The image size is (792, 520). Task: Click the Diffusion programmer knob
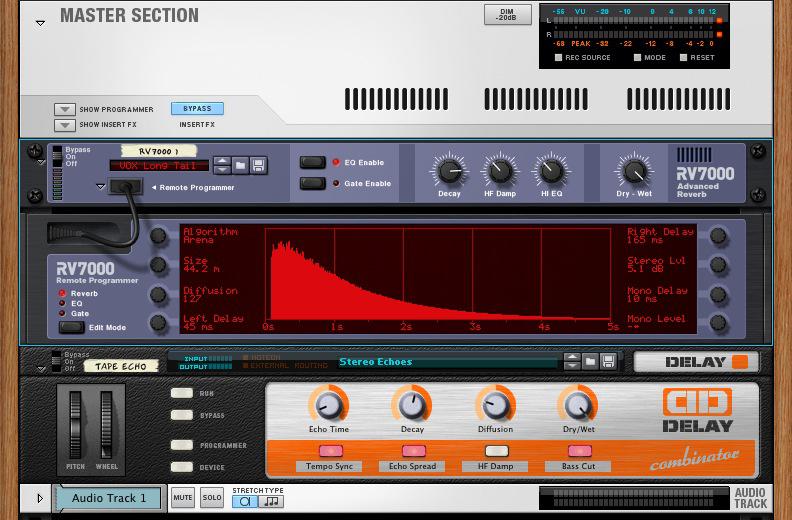159,294
